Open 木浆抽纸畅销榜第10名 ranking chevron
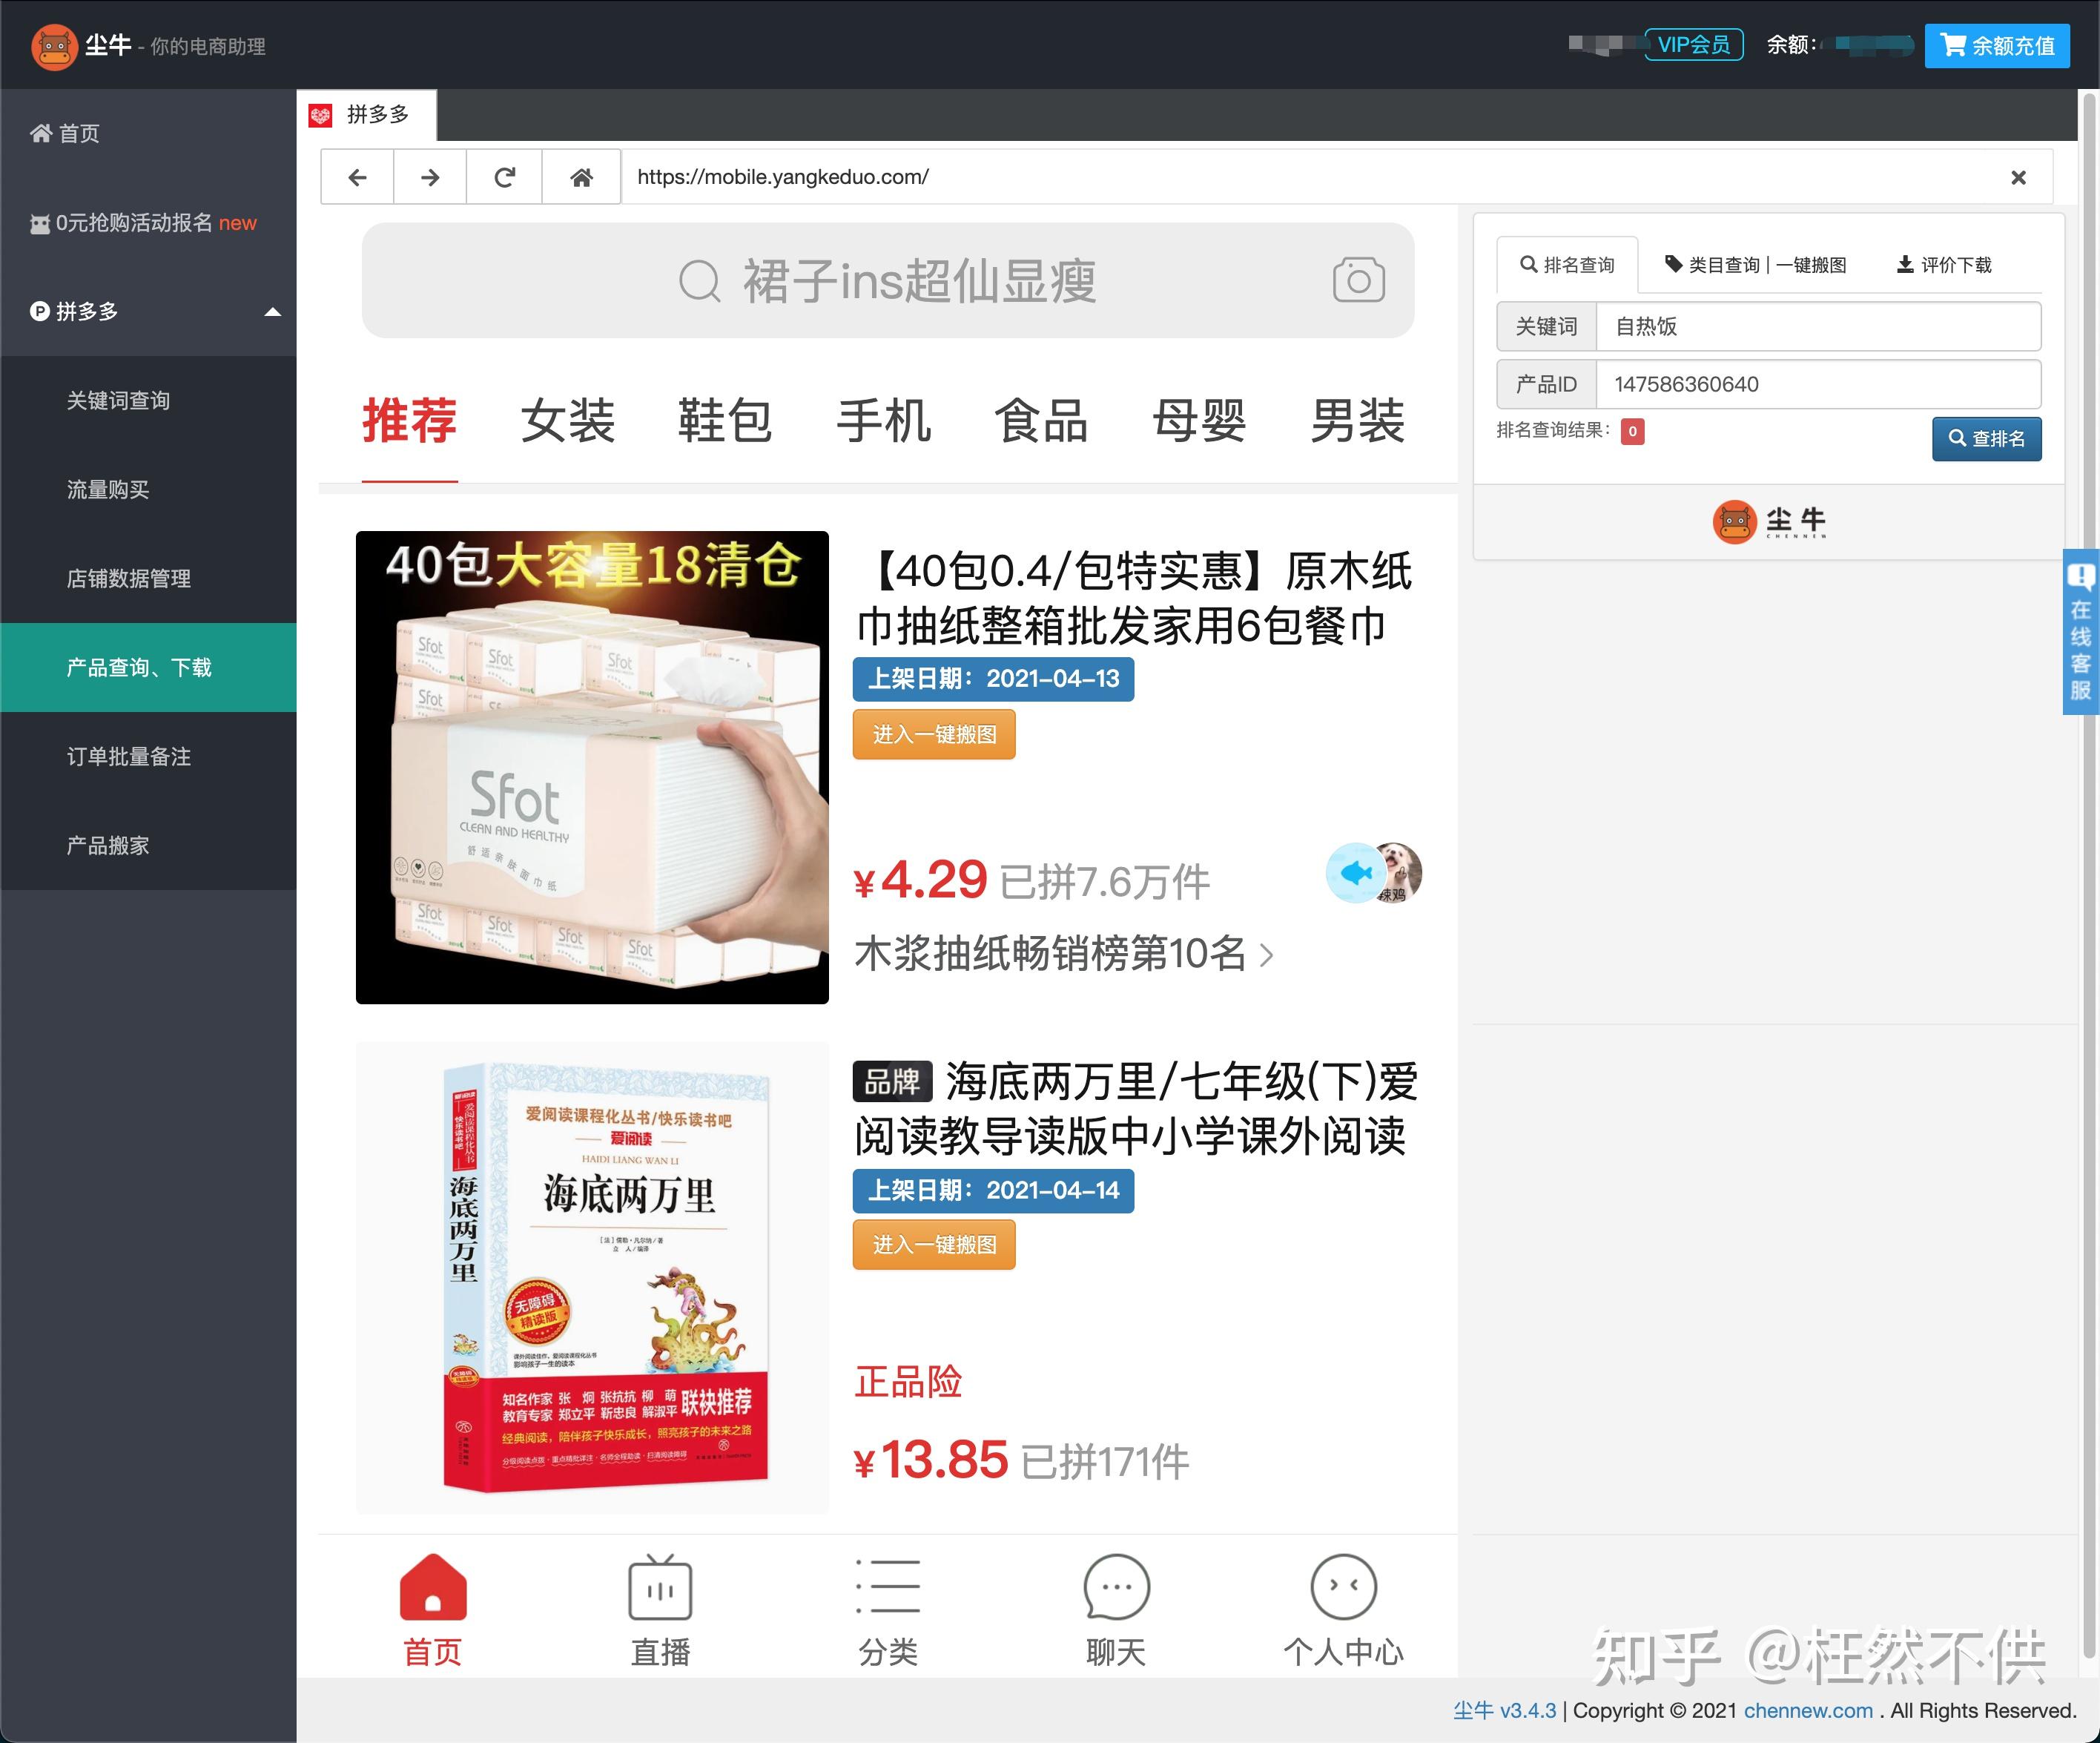2100x1743 pixels. tap(1267, 955)
